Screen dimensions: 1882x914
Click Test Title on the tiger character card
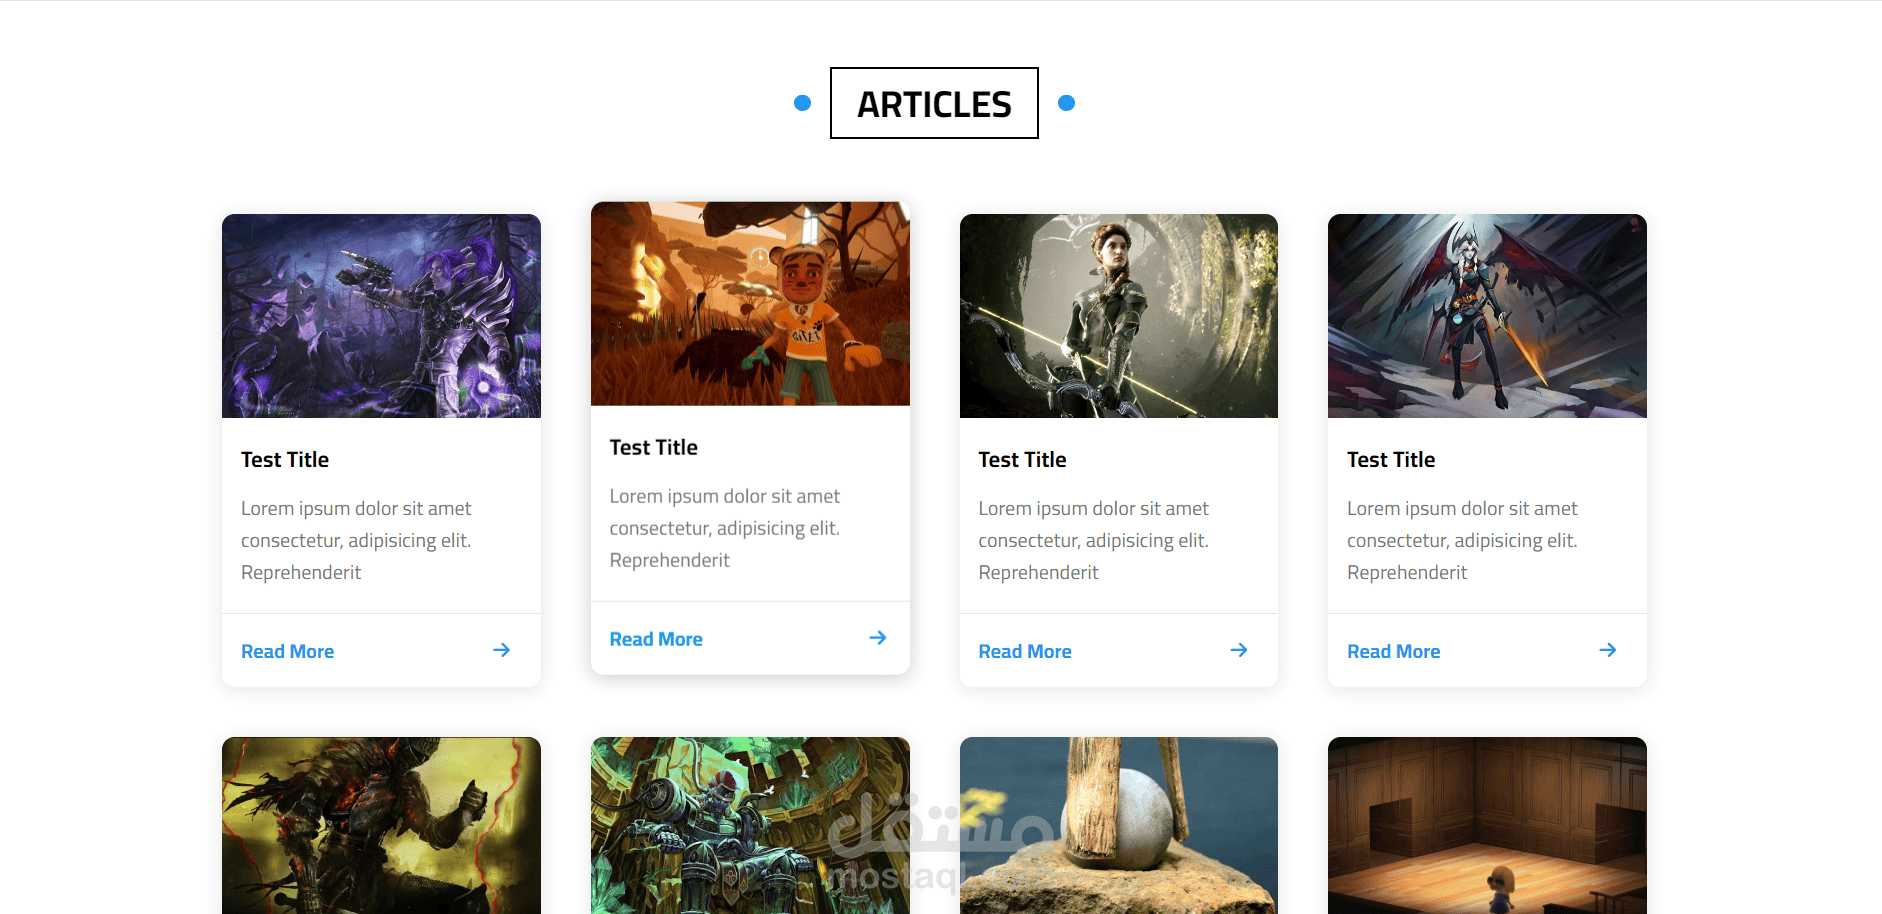[x=654, y=447]
